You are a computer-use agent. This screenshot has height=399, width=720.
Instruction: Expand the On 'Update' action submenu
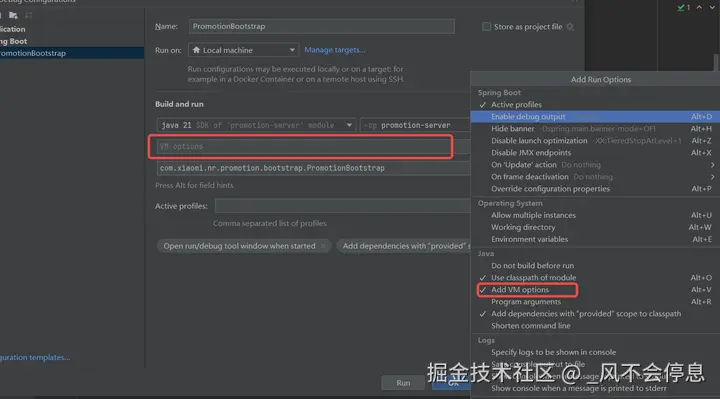click(595, 165)
